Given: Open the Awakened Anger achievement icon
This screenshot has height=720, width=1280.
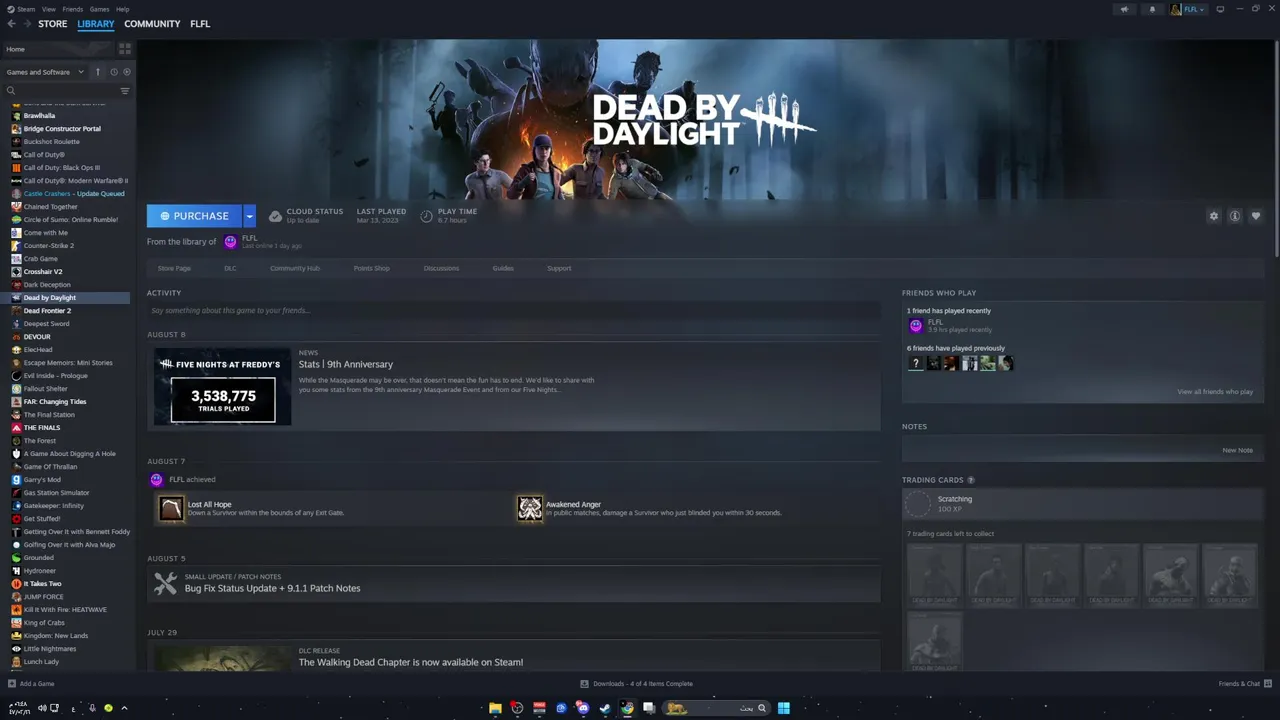Looking at the screenshot, I should click(530, 508).
